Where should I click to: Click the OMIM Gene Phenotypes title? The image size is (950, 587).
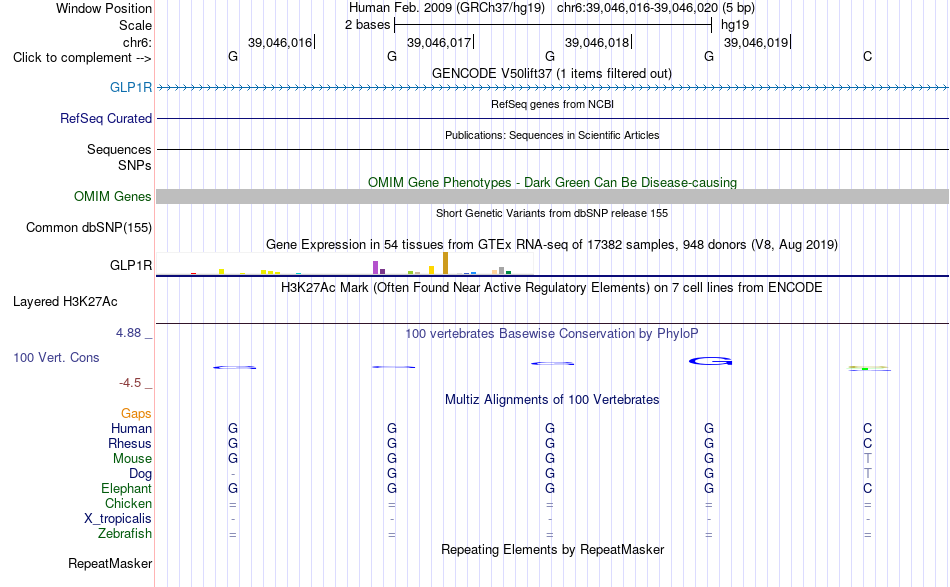point(552,182)
